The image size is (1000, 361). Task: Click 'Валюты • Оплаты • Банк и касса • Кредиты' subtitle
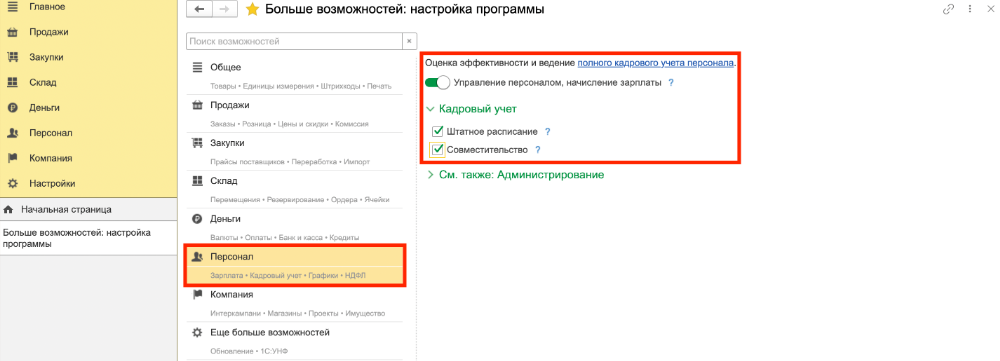(x=284, y=237)
